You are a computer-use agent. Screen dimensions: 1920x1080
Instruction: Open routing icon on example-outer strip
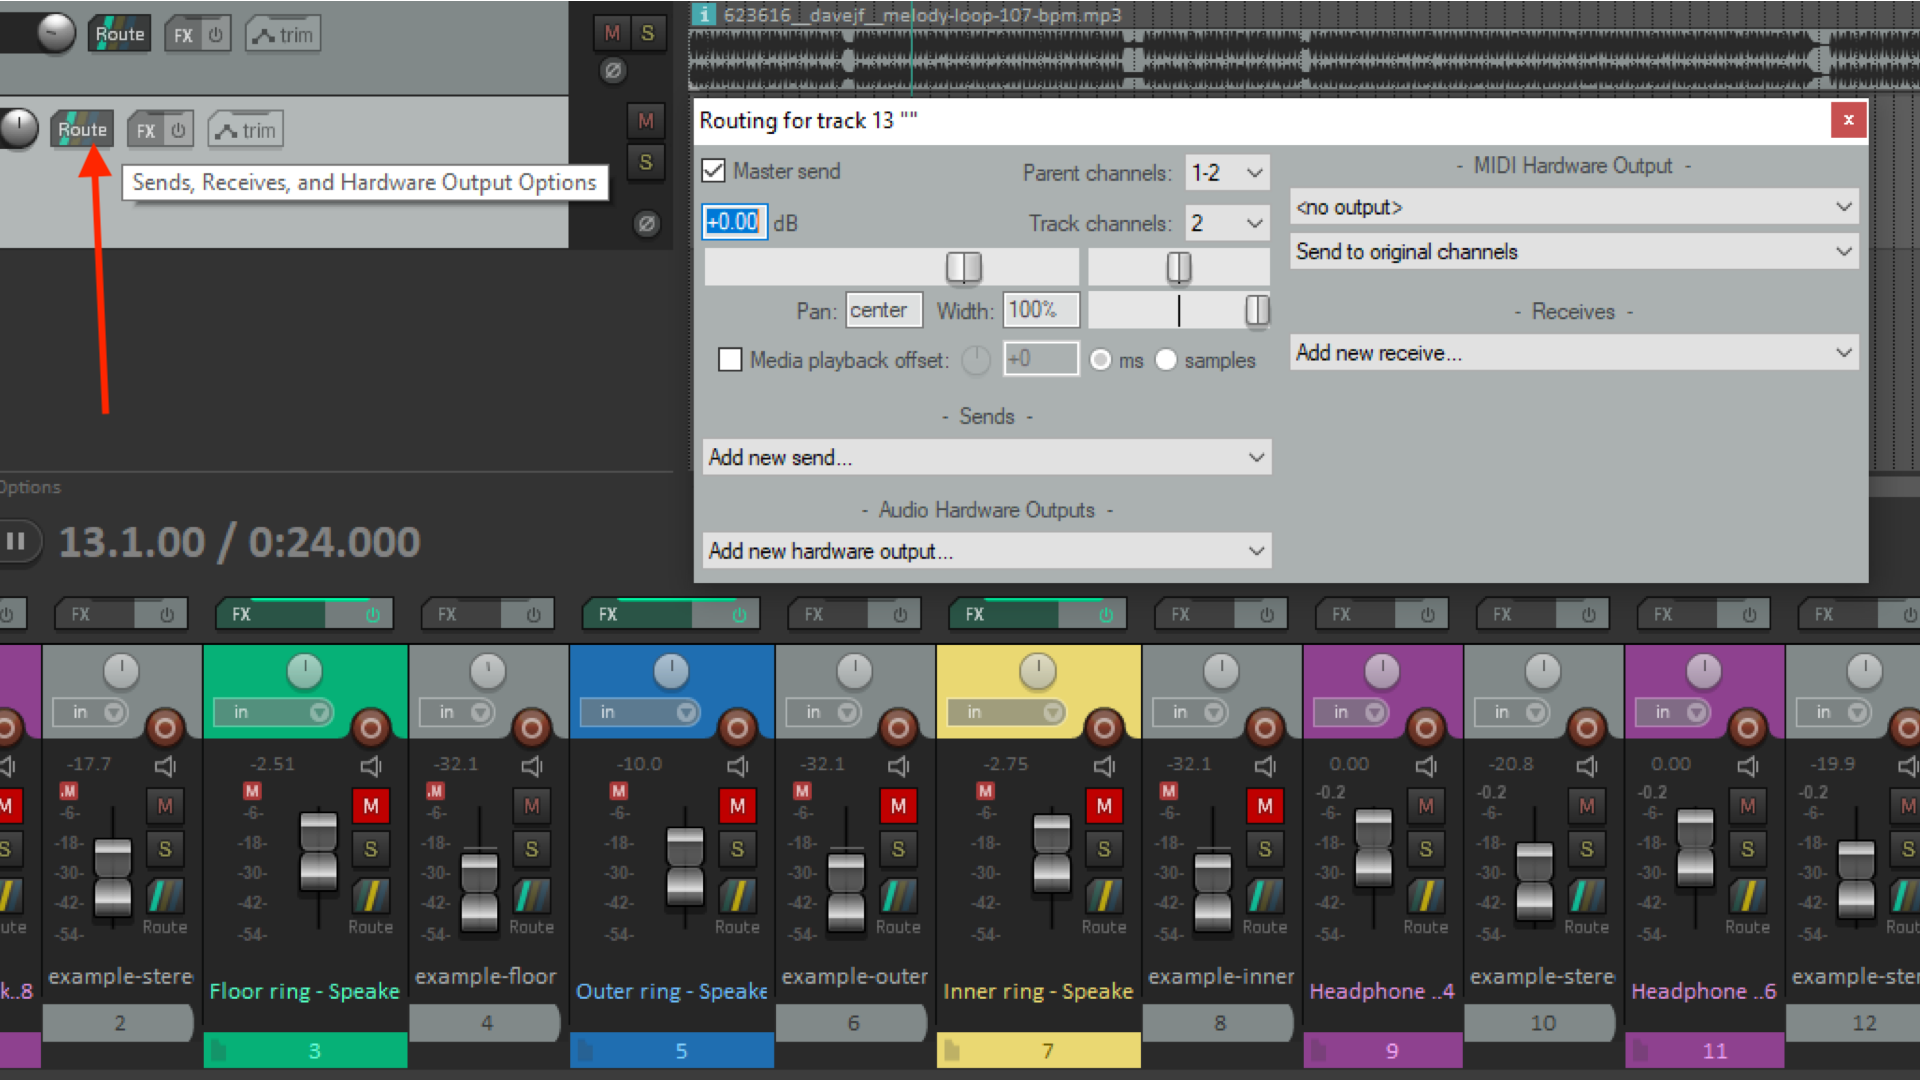[x=898, y=895]
